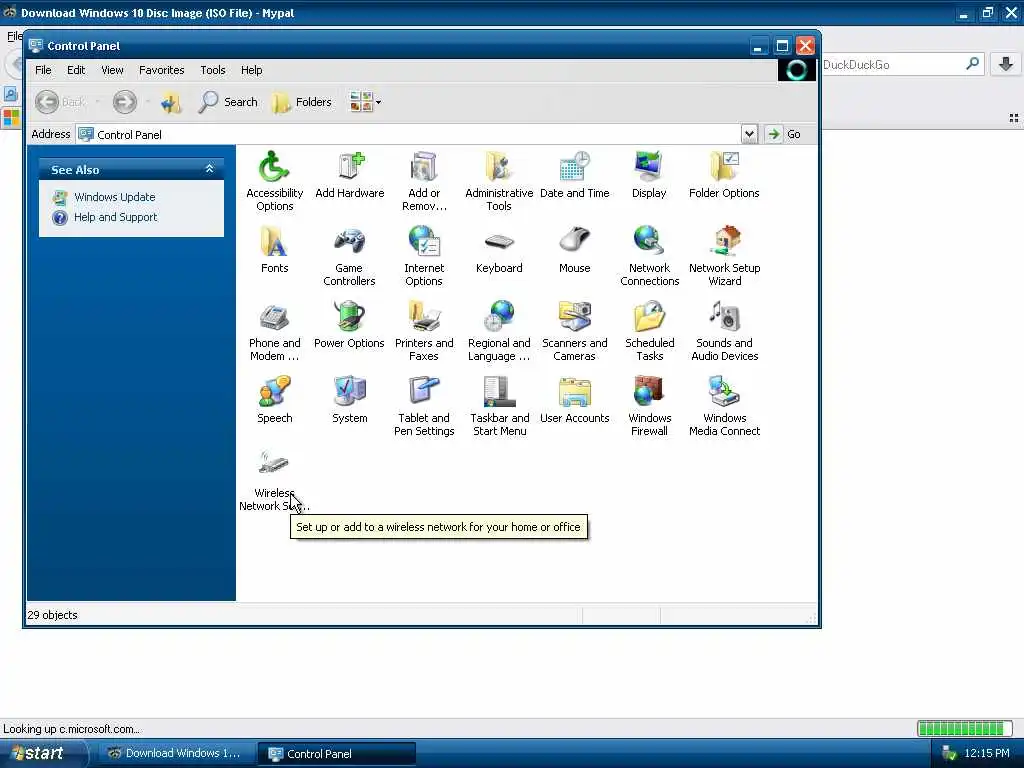This screenshot has width=1024, height=768.
Task: Open the Views dropdown button
Action: coord(365,102)
